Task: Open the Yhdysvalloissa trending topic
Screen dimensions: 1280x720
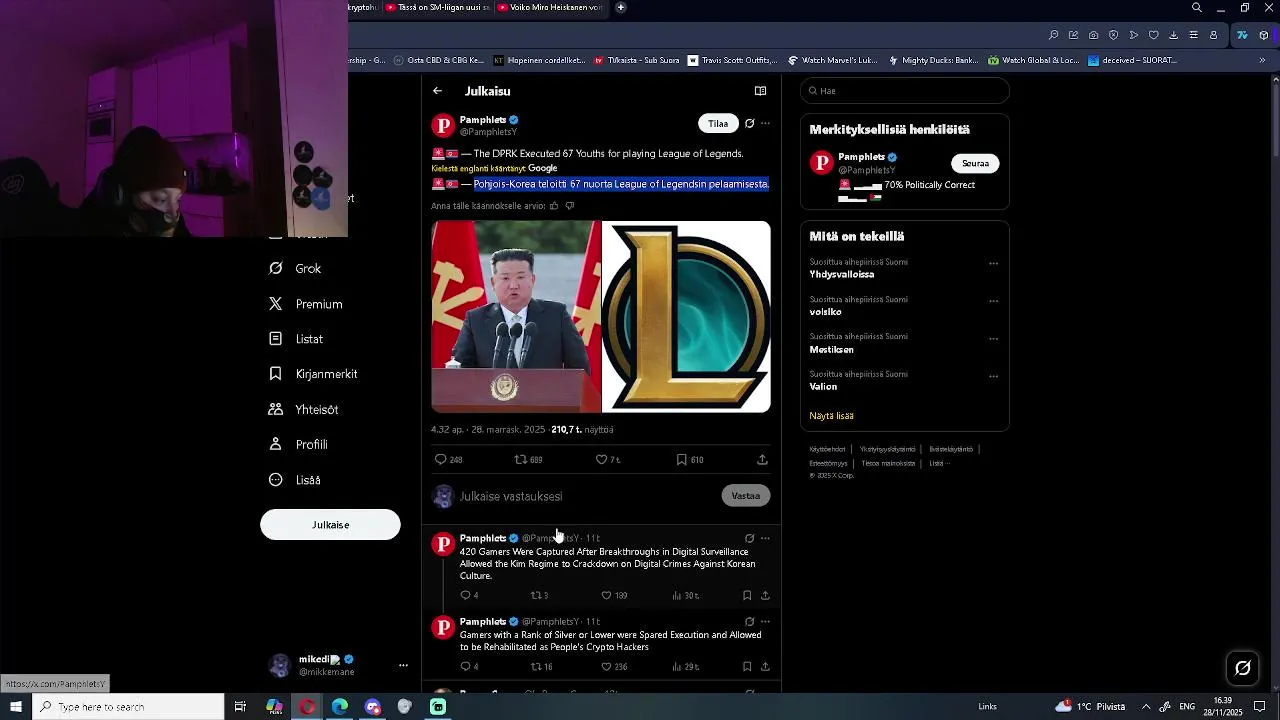Action: 842,275
